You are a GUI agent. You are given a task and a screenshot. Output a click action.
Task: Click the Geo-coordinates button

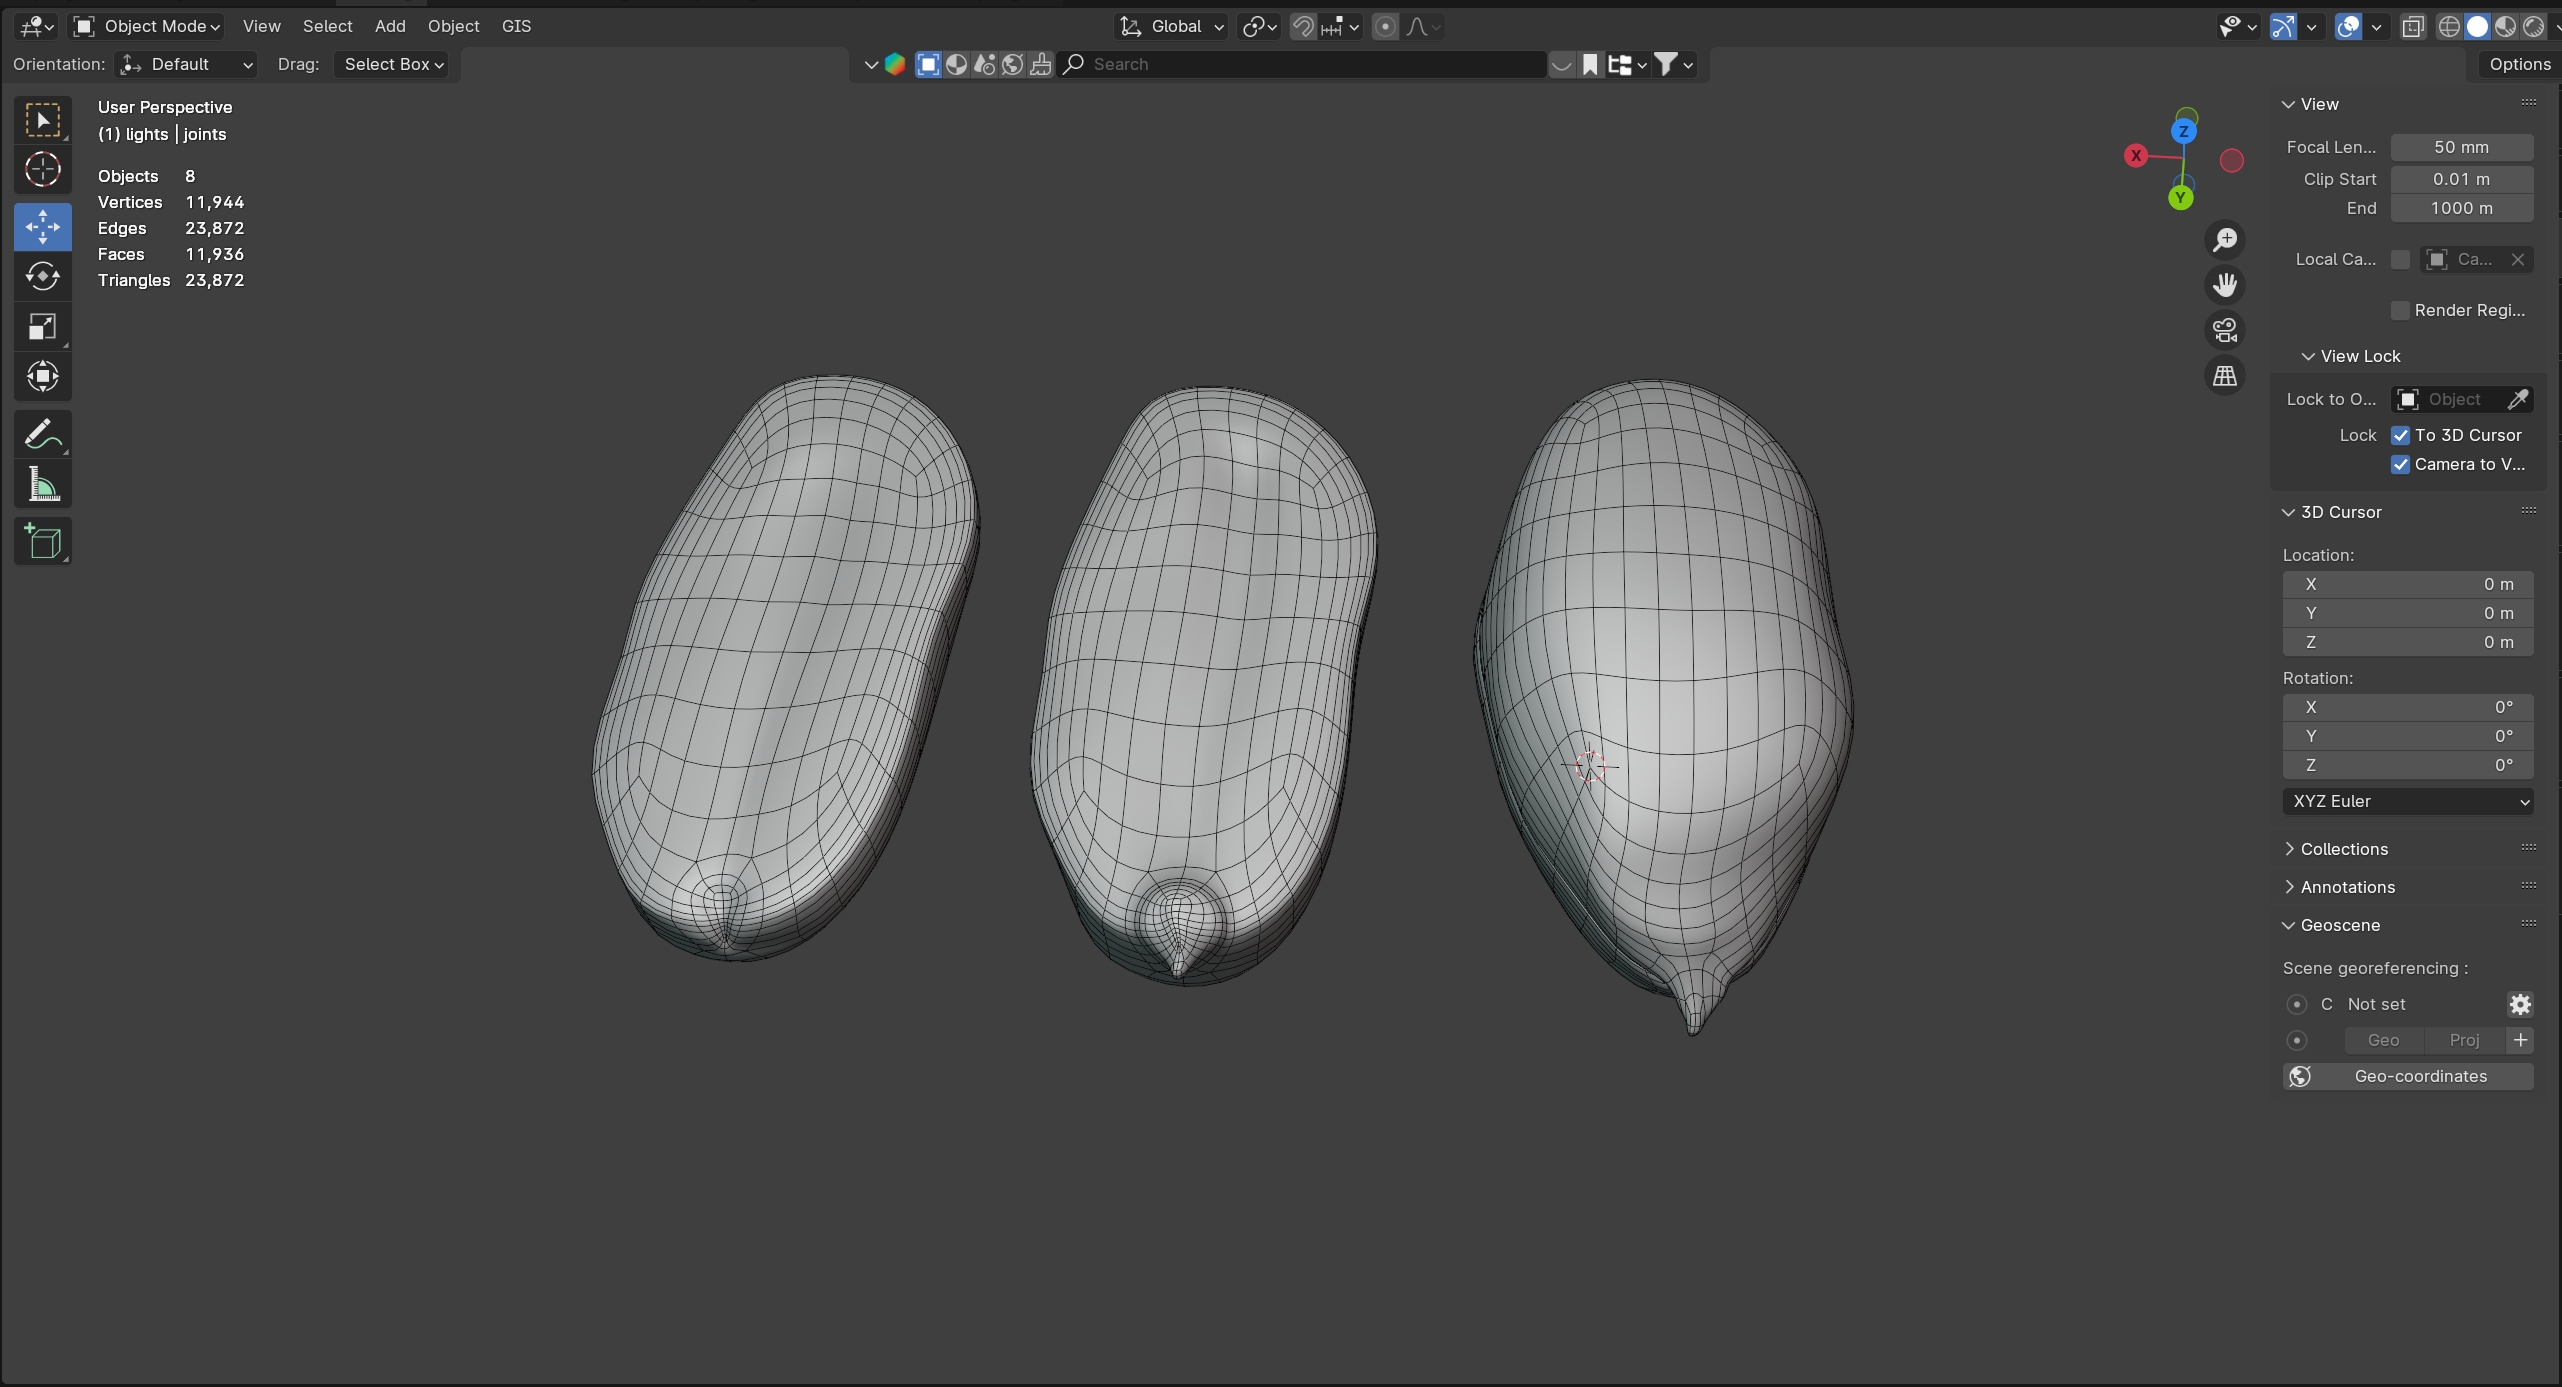click(x=2407, y=1076)
